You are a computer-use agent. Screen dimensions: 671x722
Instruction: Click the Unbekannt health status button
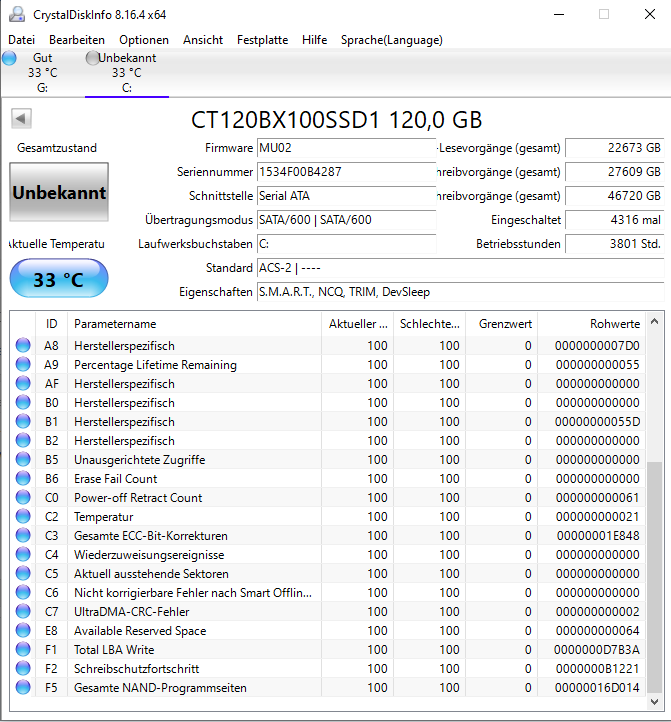click(59, 192)
